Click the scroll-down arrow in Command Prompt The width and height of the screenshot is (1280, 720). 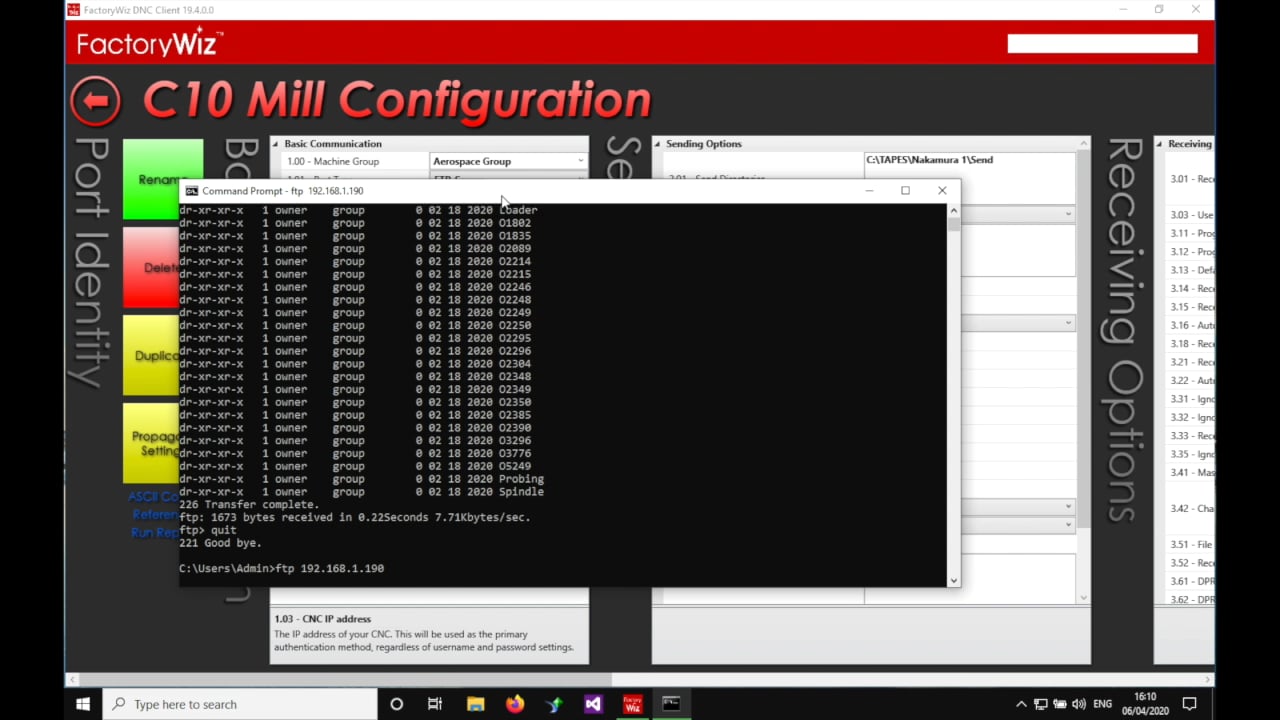(x=953, y=580)
